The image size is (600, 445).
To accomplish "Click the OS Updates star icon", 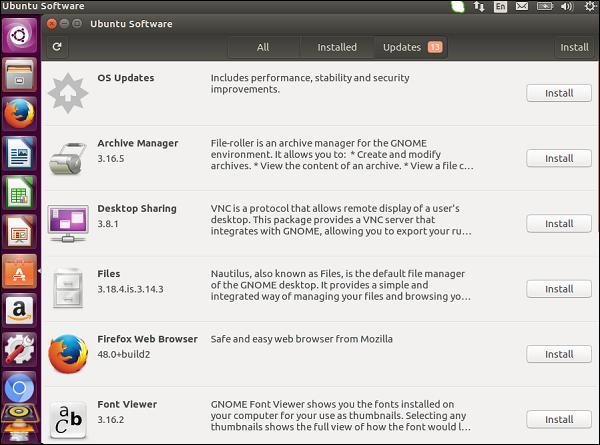I will tap(68, 92).
